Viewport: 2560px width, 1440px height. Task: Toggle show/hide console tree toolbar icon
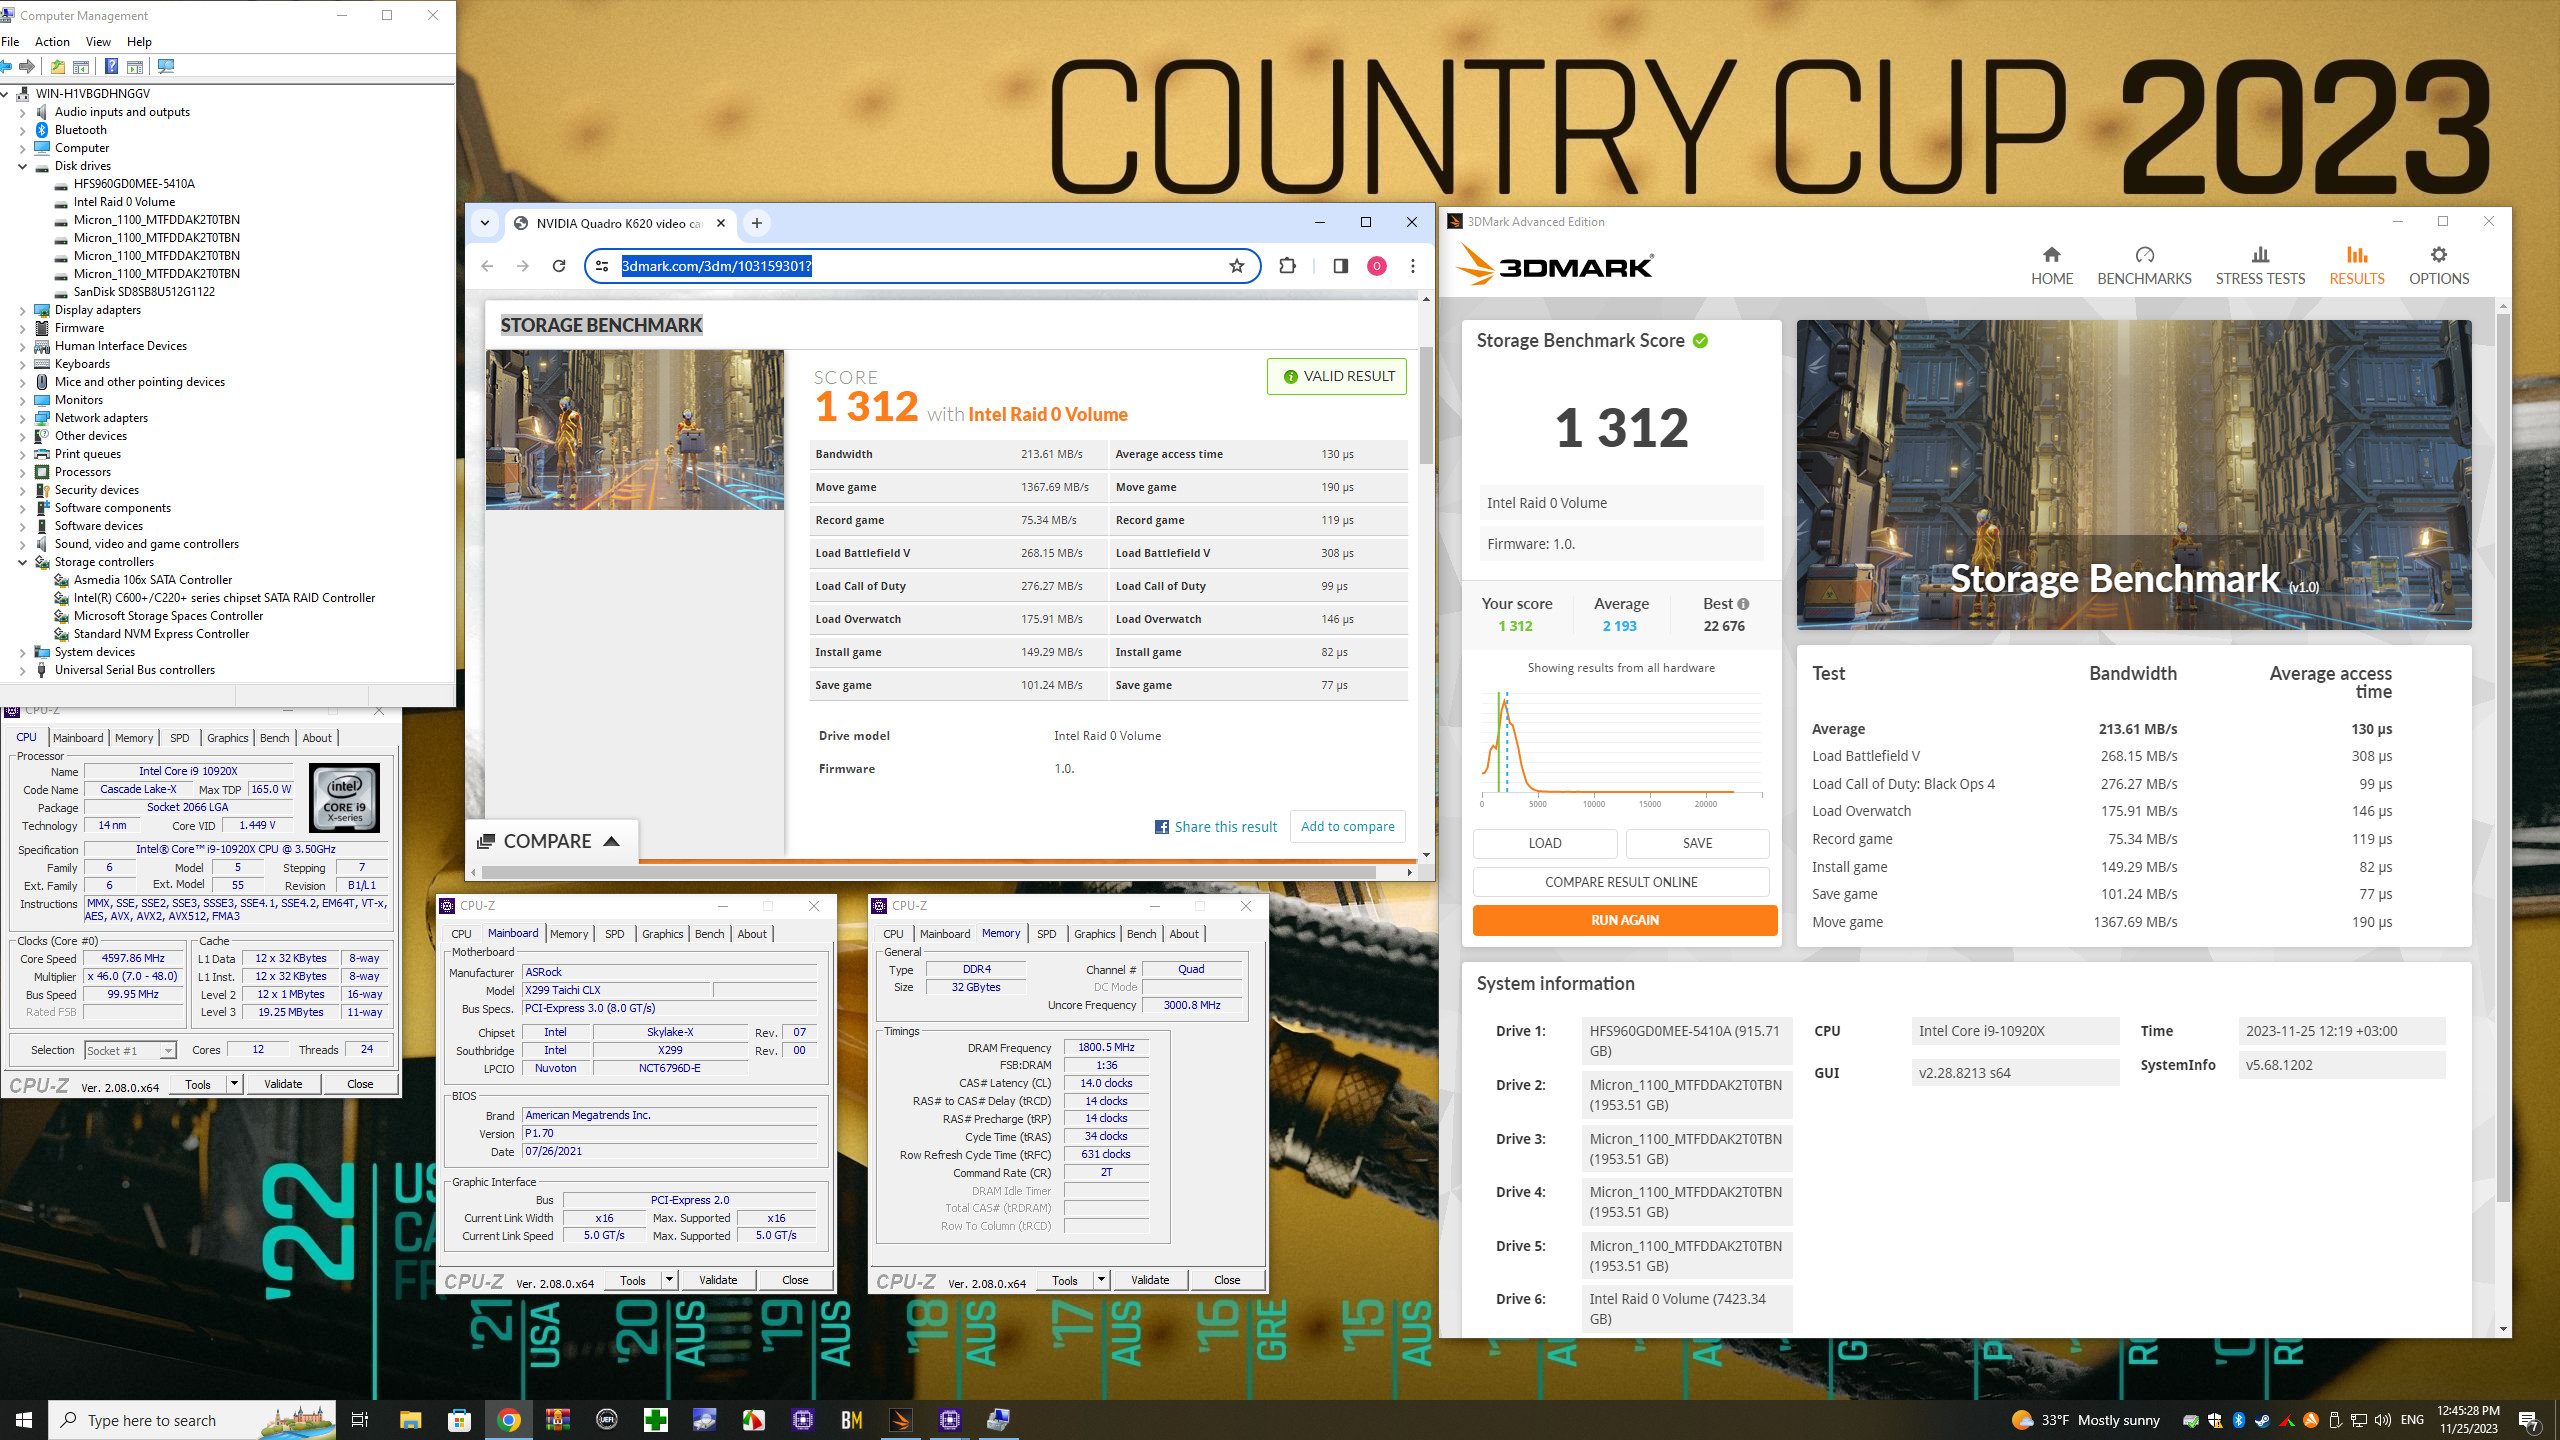point(82,66)
